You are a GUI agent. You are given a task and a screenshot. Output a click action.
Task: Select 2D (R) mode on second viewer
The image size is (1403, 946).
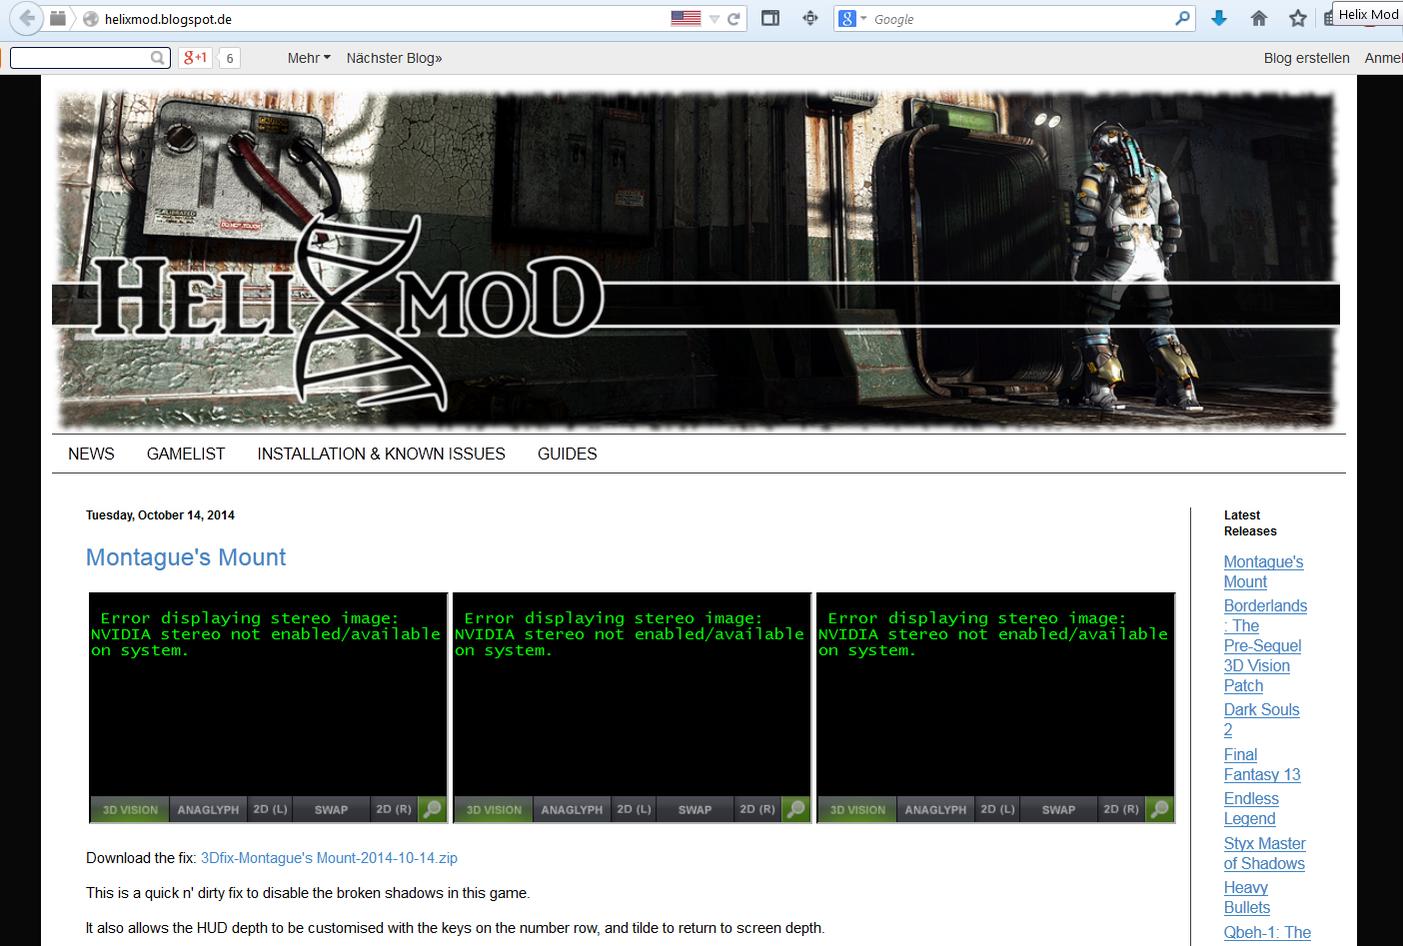[x=757, y=810]
